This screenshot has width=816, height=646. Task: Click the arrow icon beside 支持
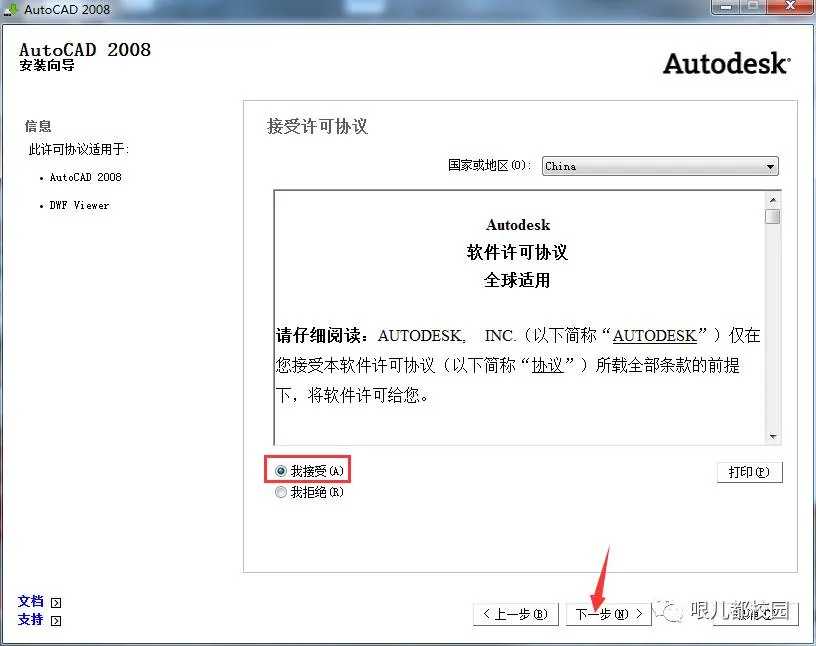tap(56, 620)
